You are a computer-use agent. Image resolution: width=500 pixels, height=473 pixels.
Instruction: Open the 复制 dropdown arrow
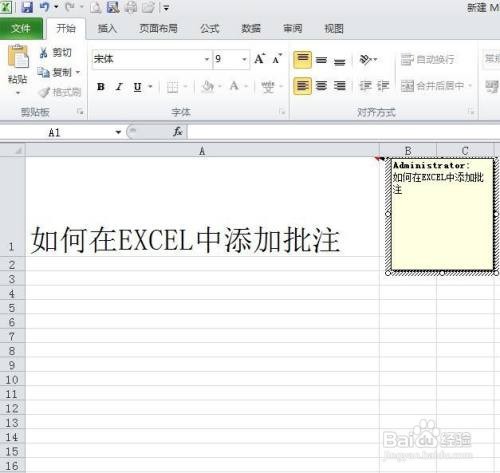[x=78, y=72]
